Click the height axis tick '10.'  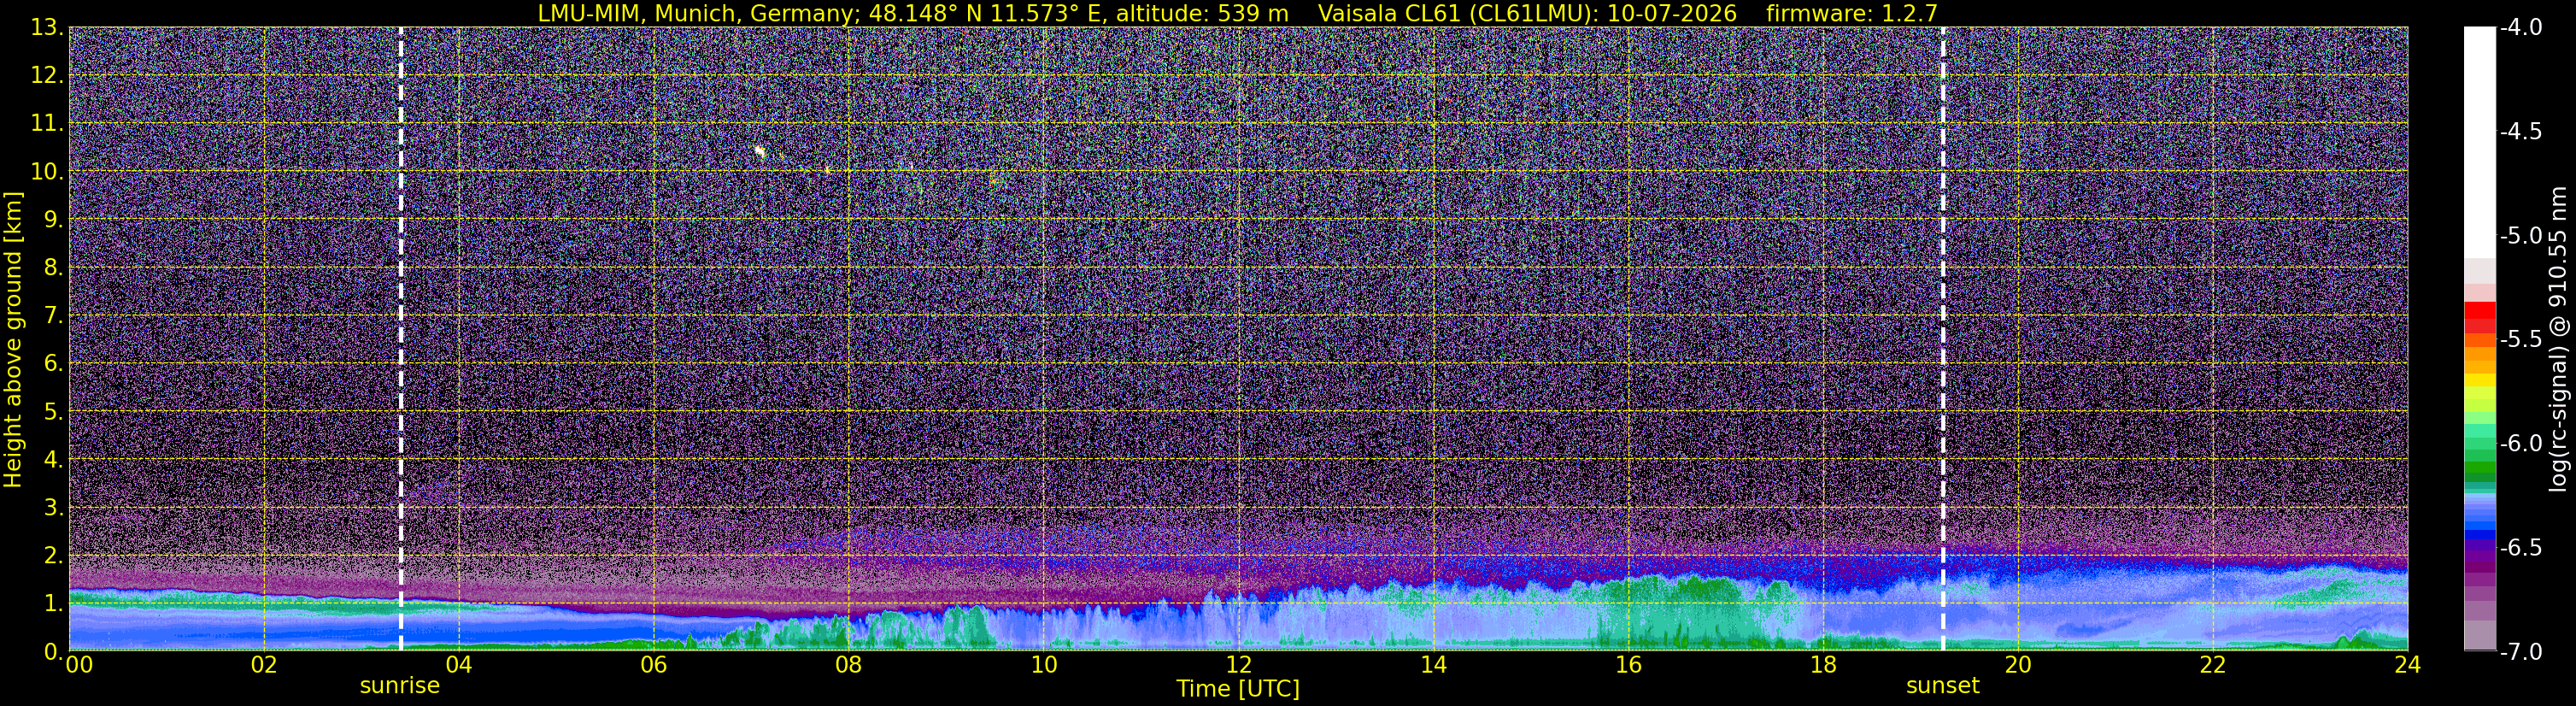tap(46, 172)
